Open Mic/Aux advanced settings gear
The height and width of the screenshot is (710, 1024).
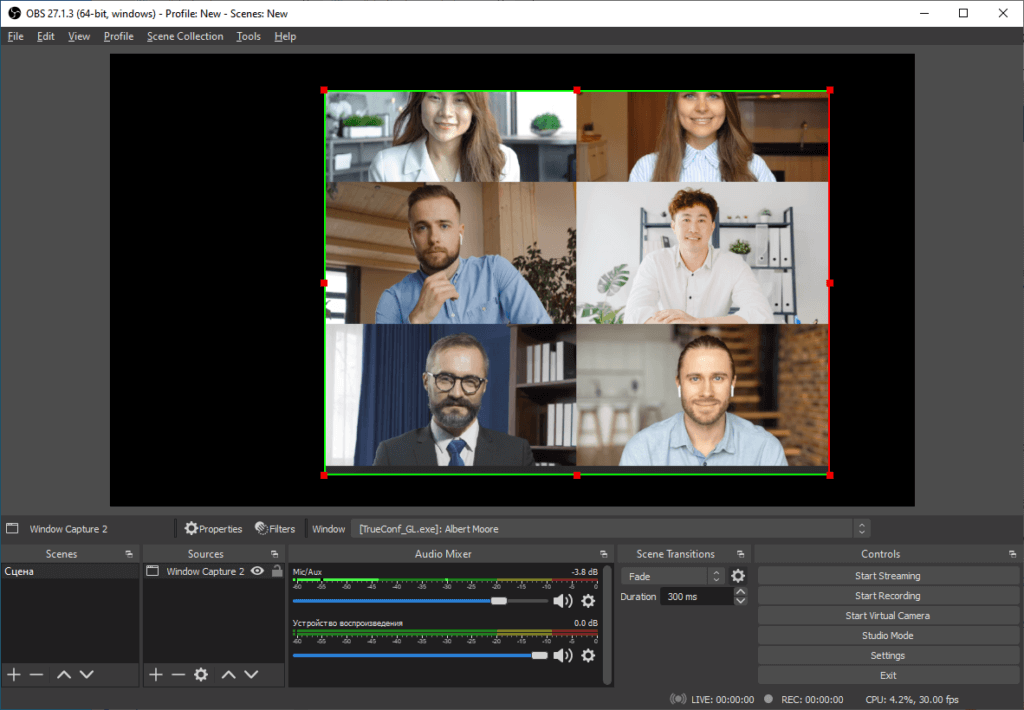point(588,600)
